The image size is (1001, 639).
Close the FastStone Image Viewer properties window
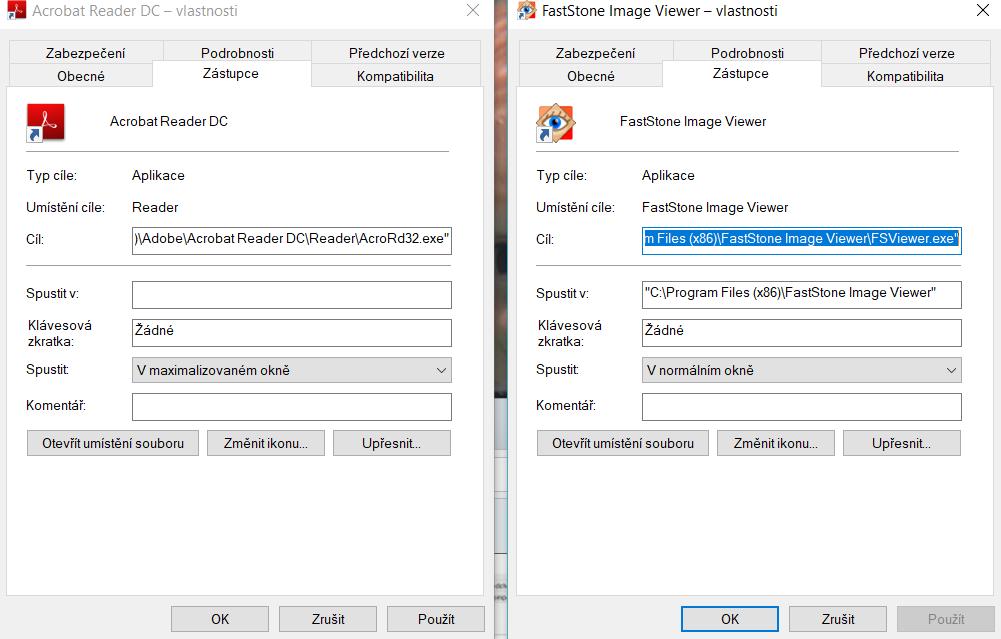click(x=982, y=10)
